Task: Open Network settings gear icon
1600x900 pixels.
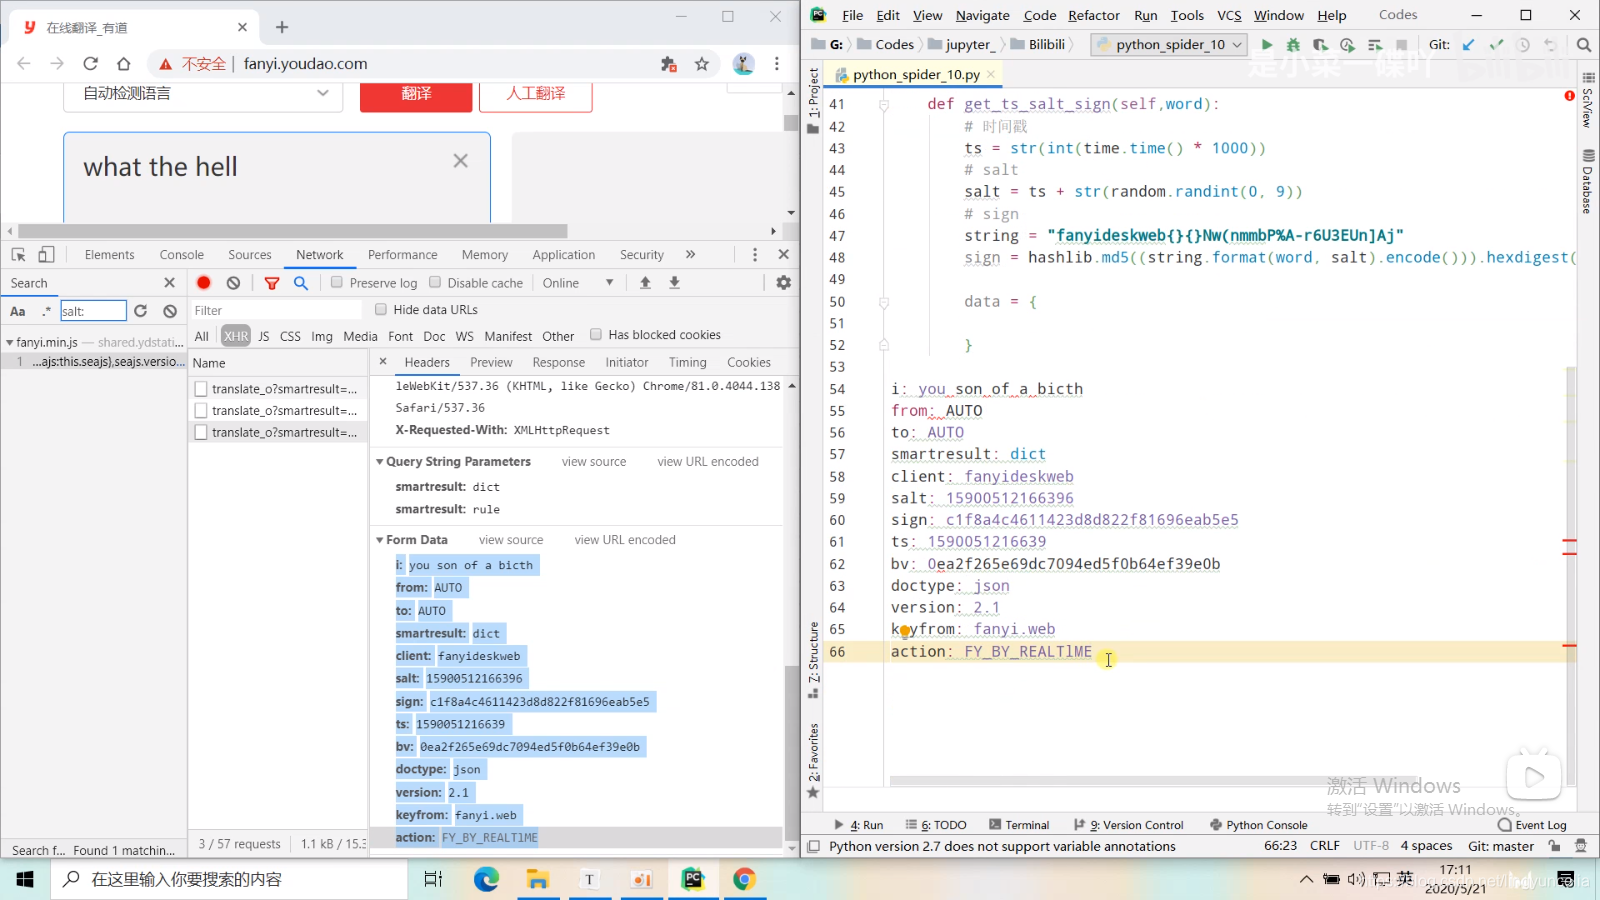Action: 783,283
